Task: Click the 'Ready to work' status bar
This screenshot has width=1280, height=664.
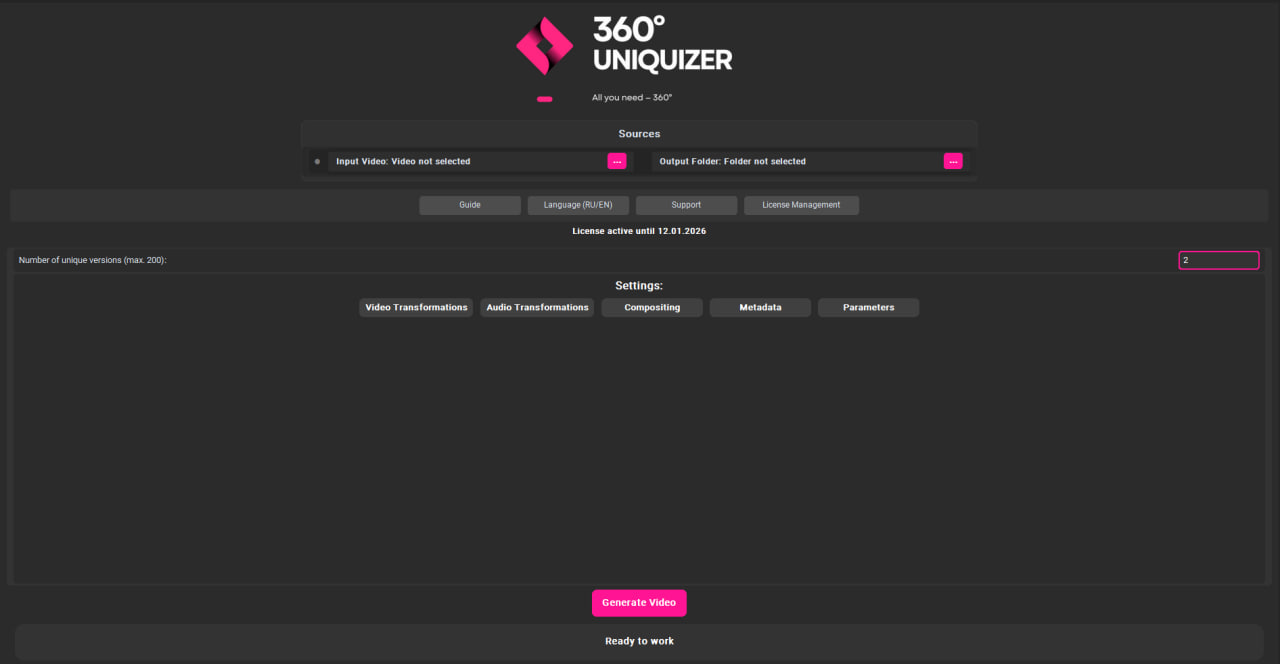Action: tap(639, 640)
